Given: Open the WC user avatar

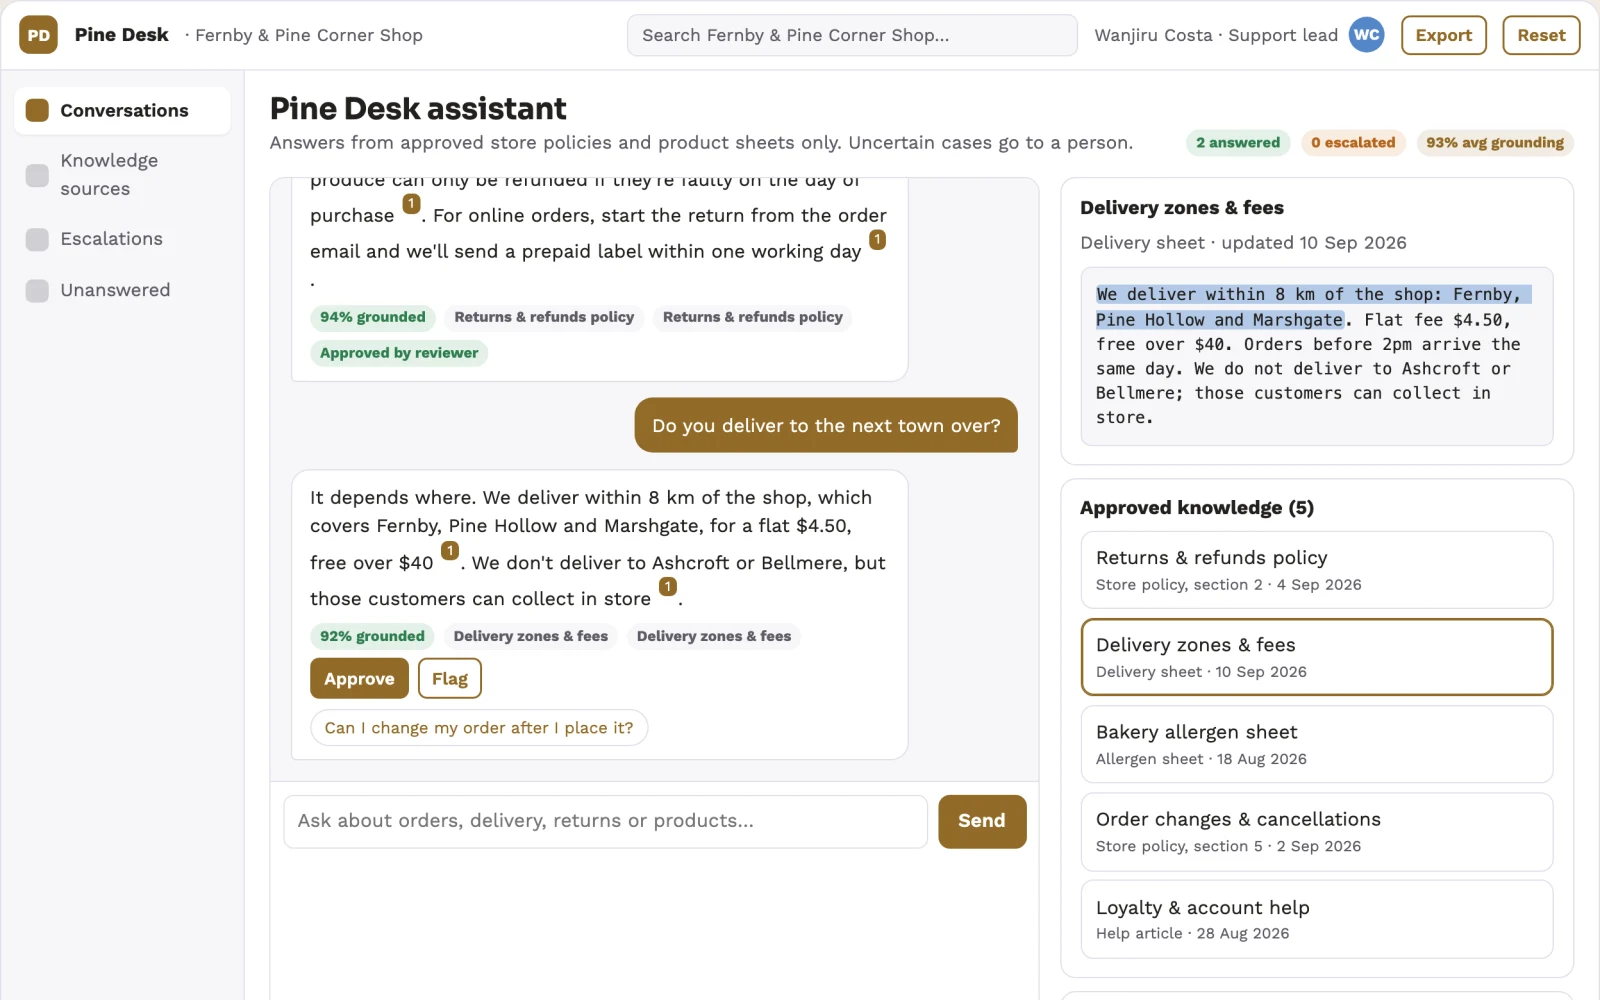Looking at the screenshot, I should 1366,35.
